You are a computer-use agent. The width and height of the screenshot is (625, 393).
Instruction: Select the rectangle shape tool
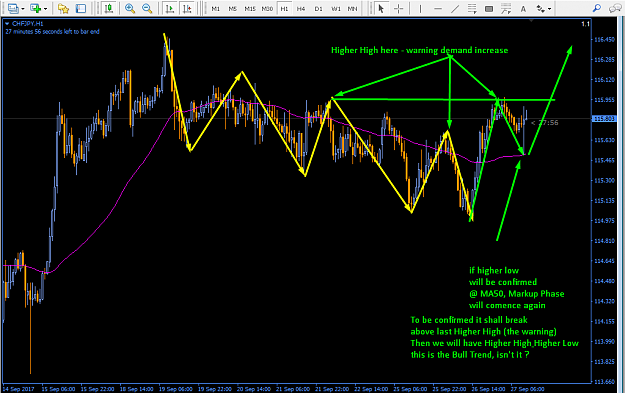489,8
